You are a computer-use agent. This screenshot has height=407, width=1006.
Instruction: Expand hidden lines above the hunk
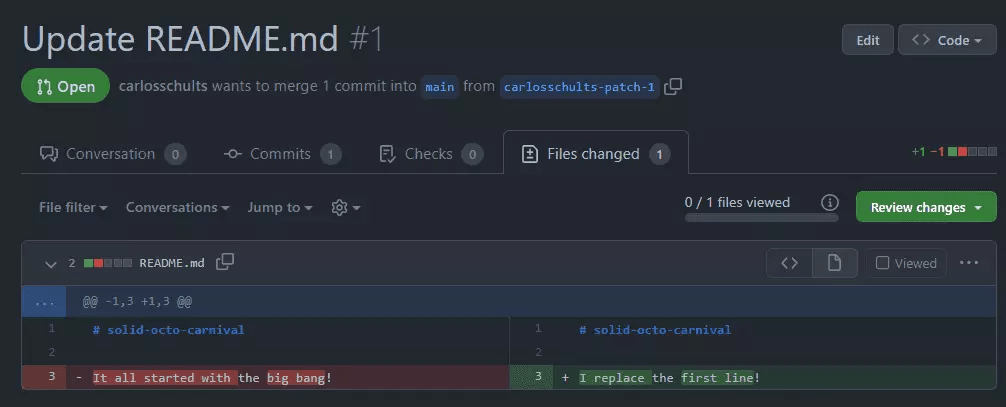(44, 301)
